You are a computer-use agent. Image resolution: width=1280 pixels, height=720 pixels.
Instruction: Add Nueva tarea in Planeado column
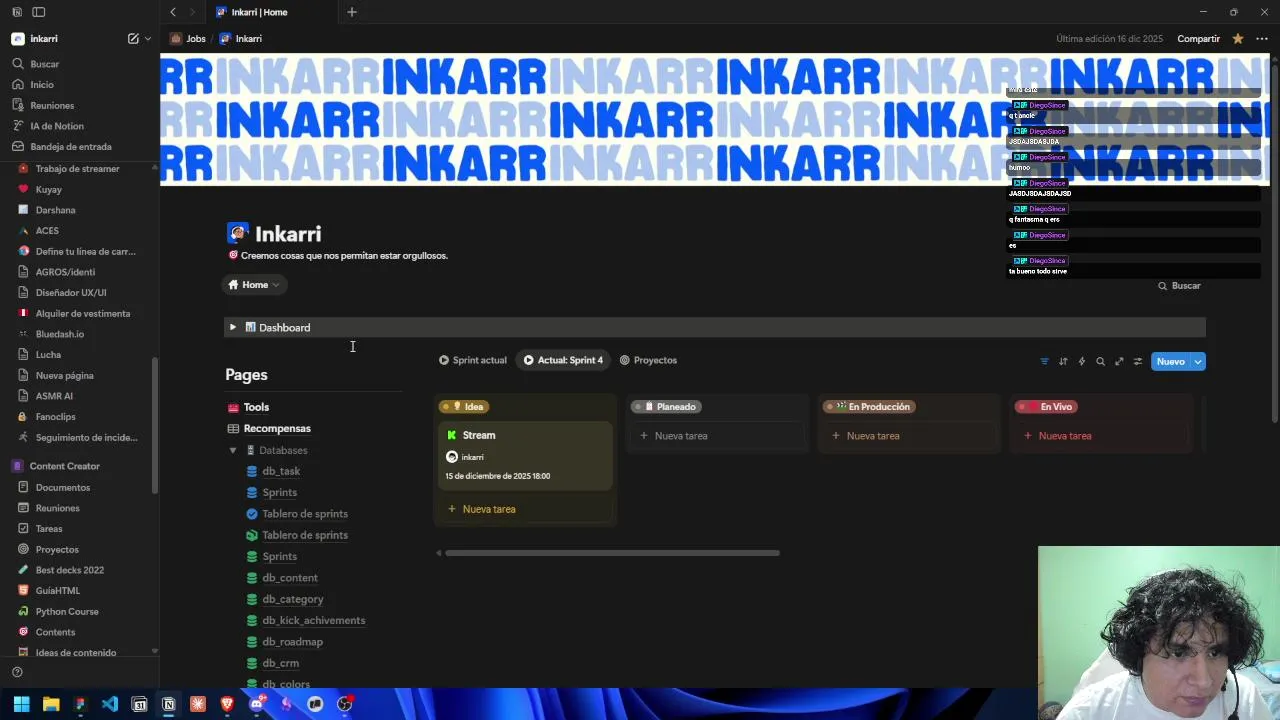pos(717,436)
